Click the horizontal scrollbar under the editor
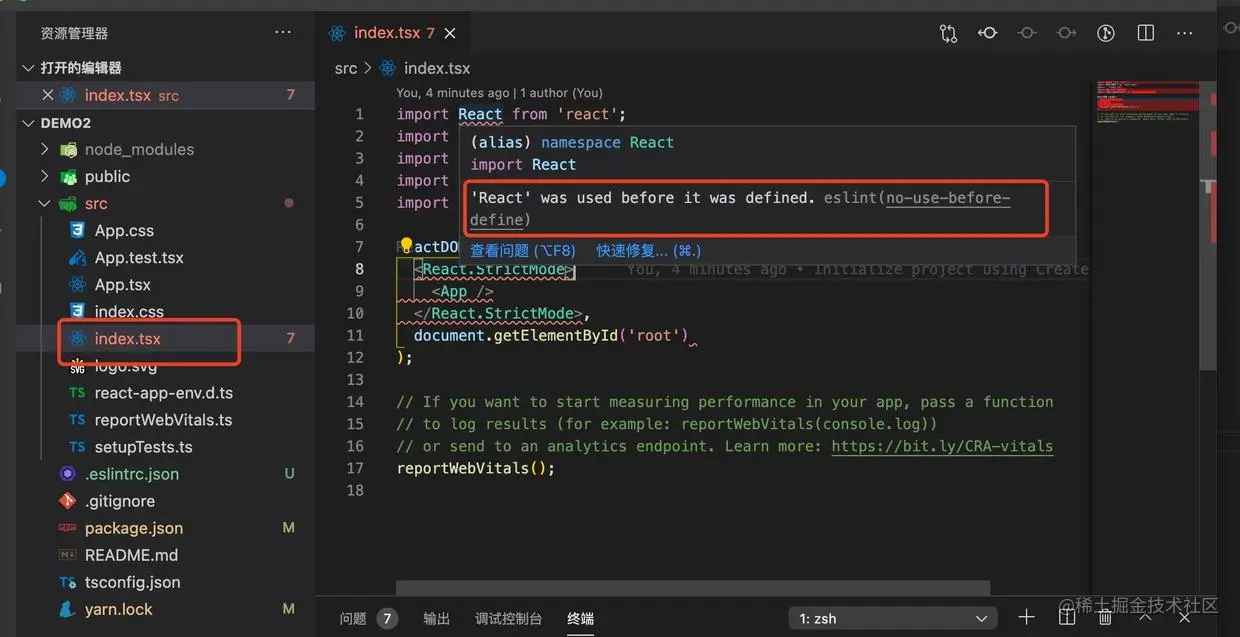 [x=692, y=588]
